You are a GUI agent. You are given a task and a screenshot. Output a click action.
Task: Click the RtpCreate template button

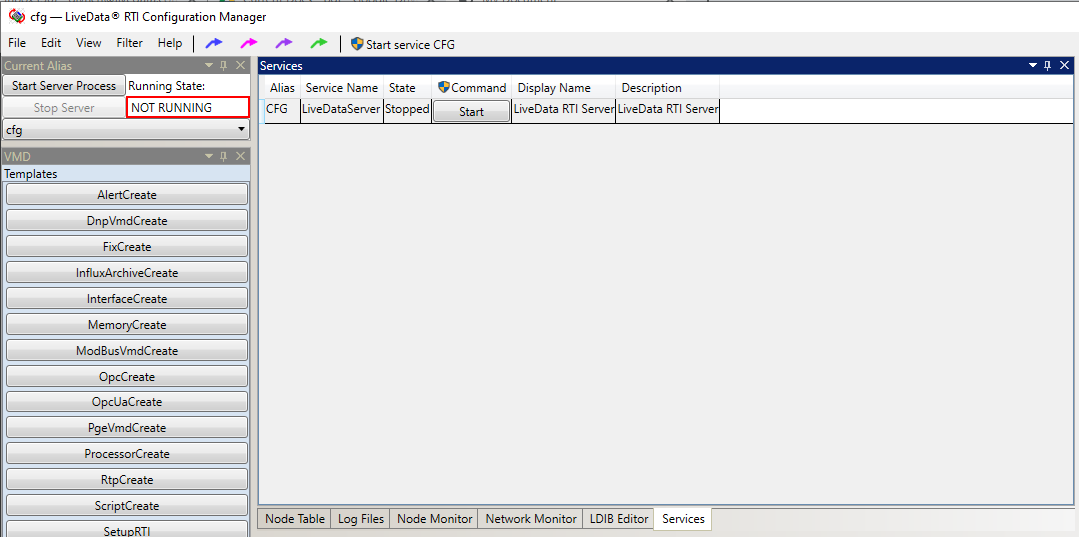127,480
